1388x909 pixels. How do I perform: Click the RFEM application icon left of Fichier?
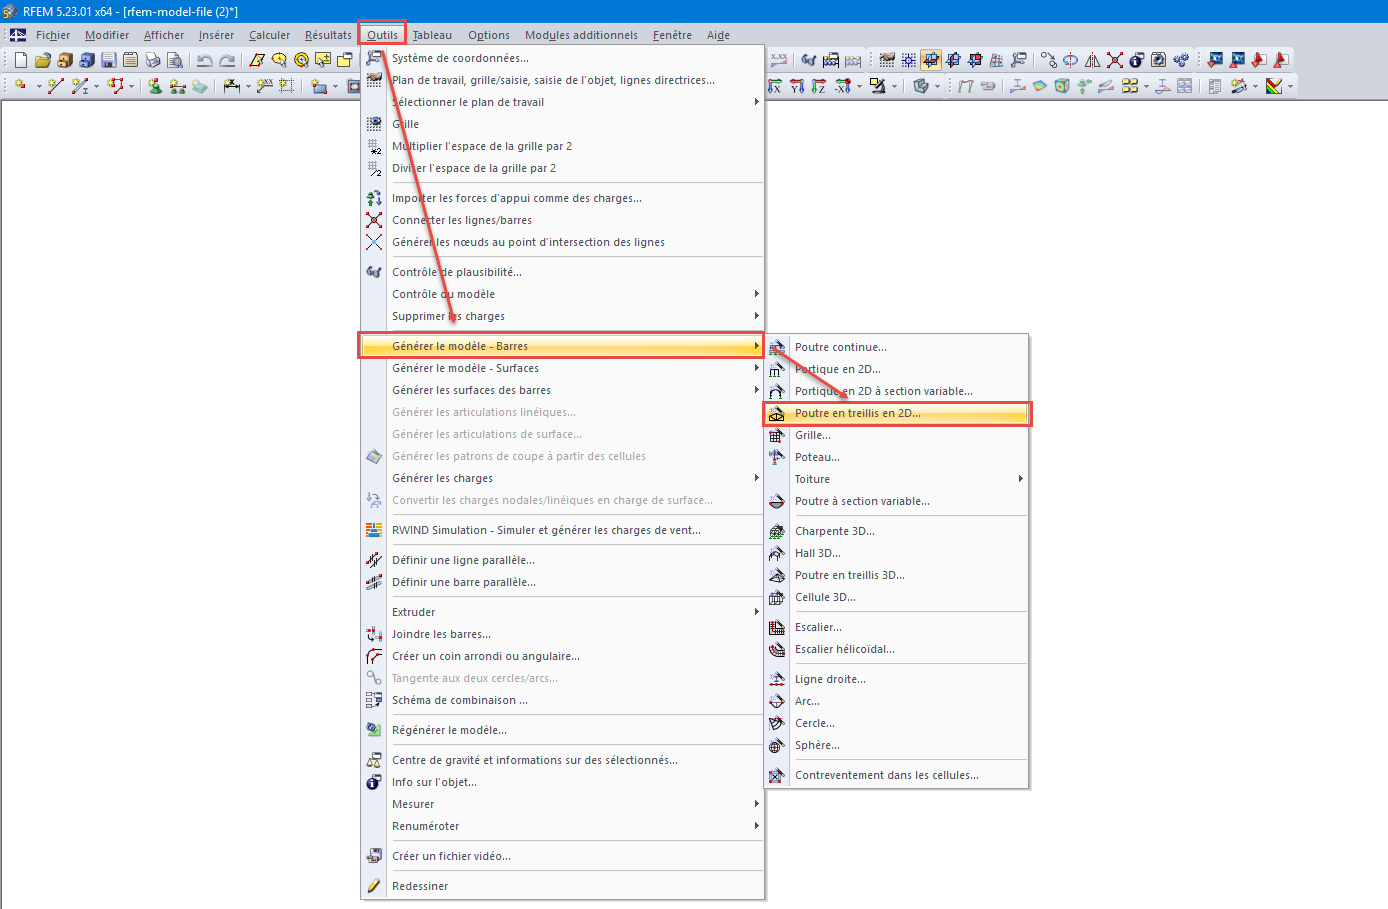click(18, 35)
